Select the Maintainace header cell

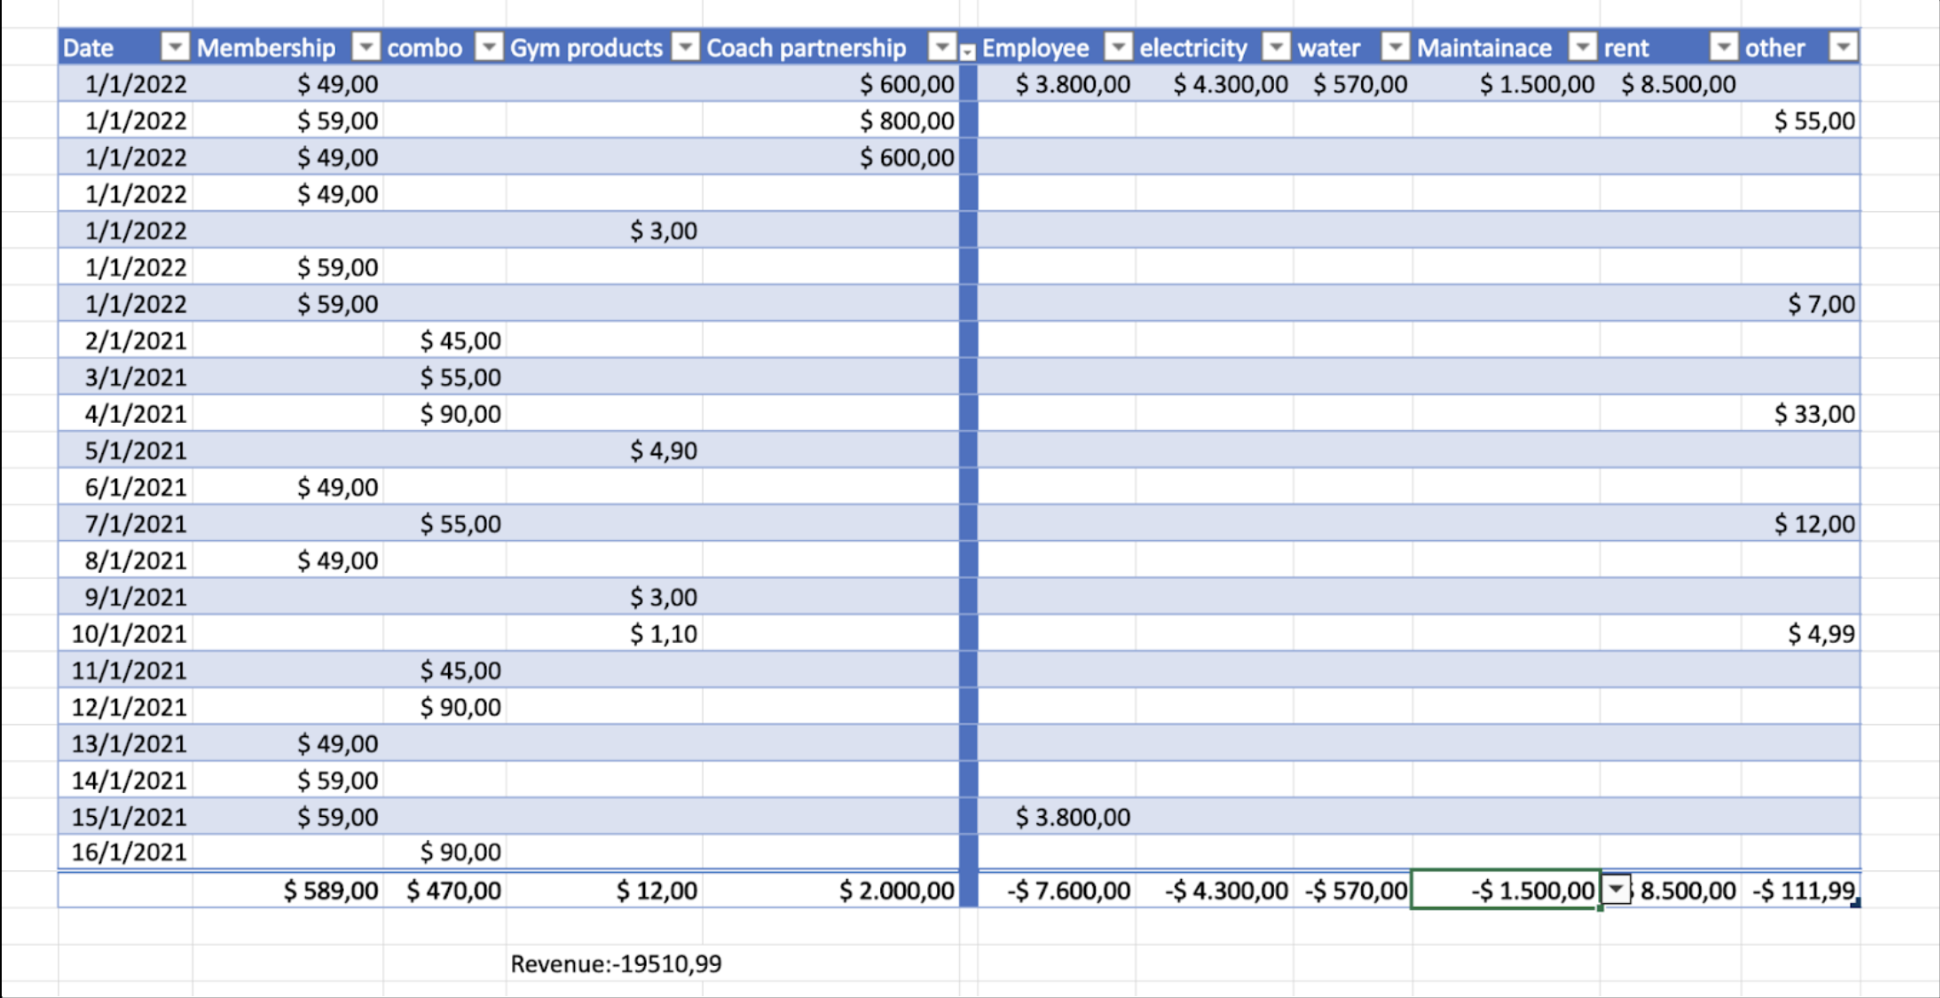click(1506, 47)
